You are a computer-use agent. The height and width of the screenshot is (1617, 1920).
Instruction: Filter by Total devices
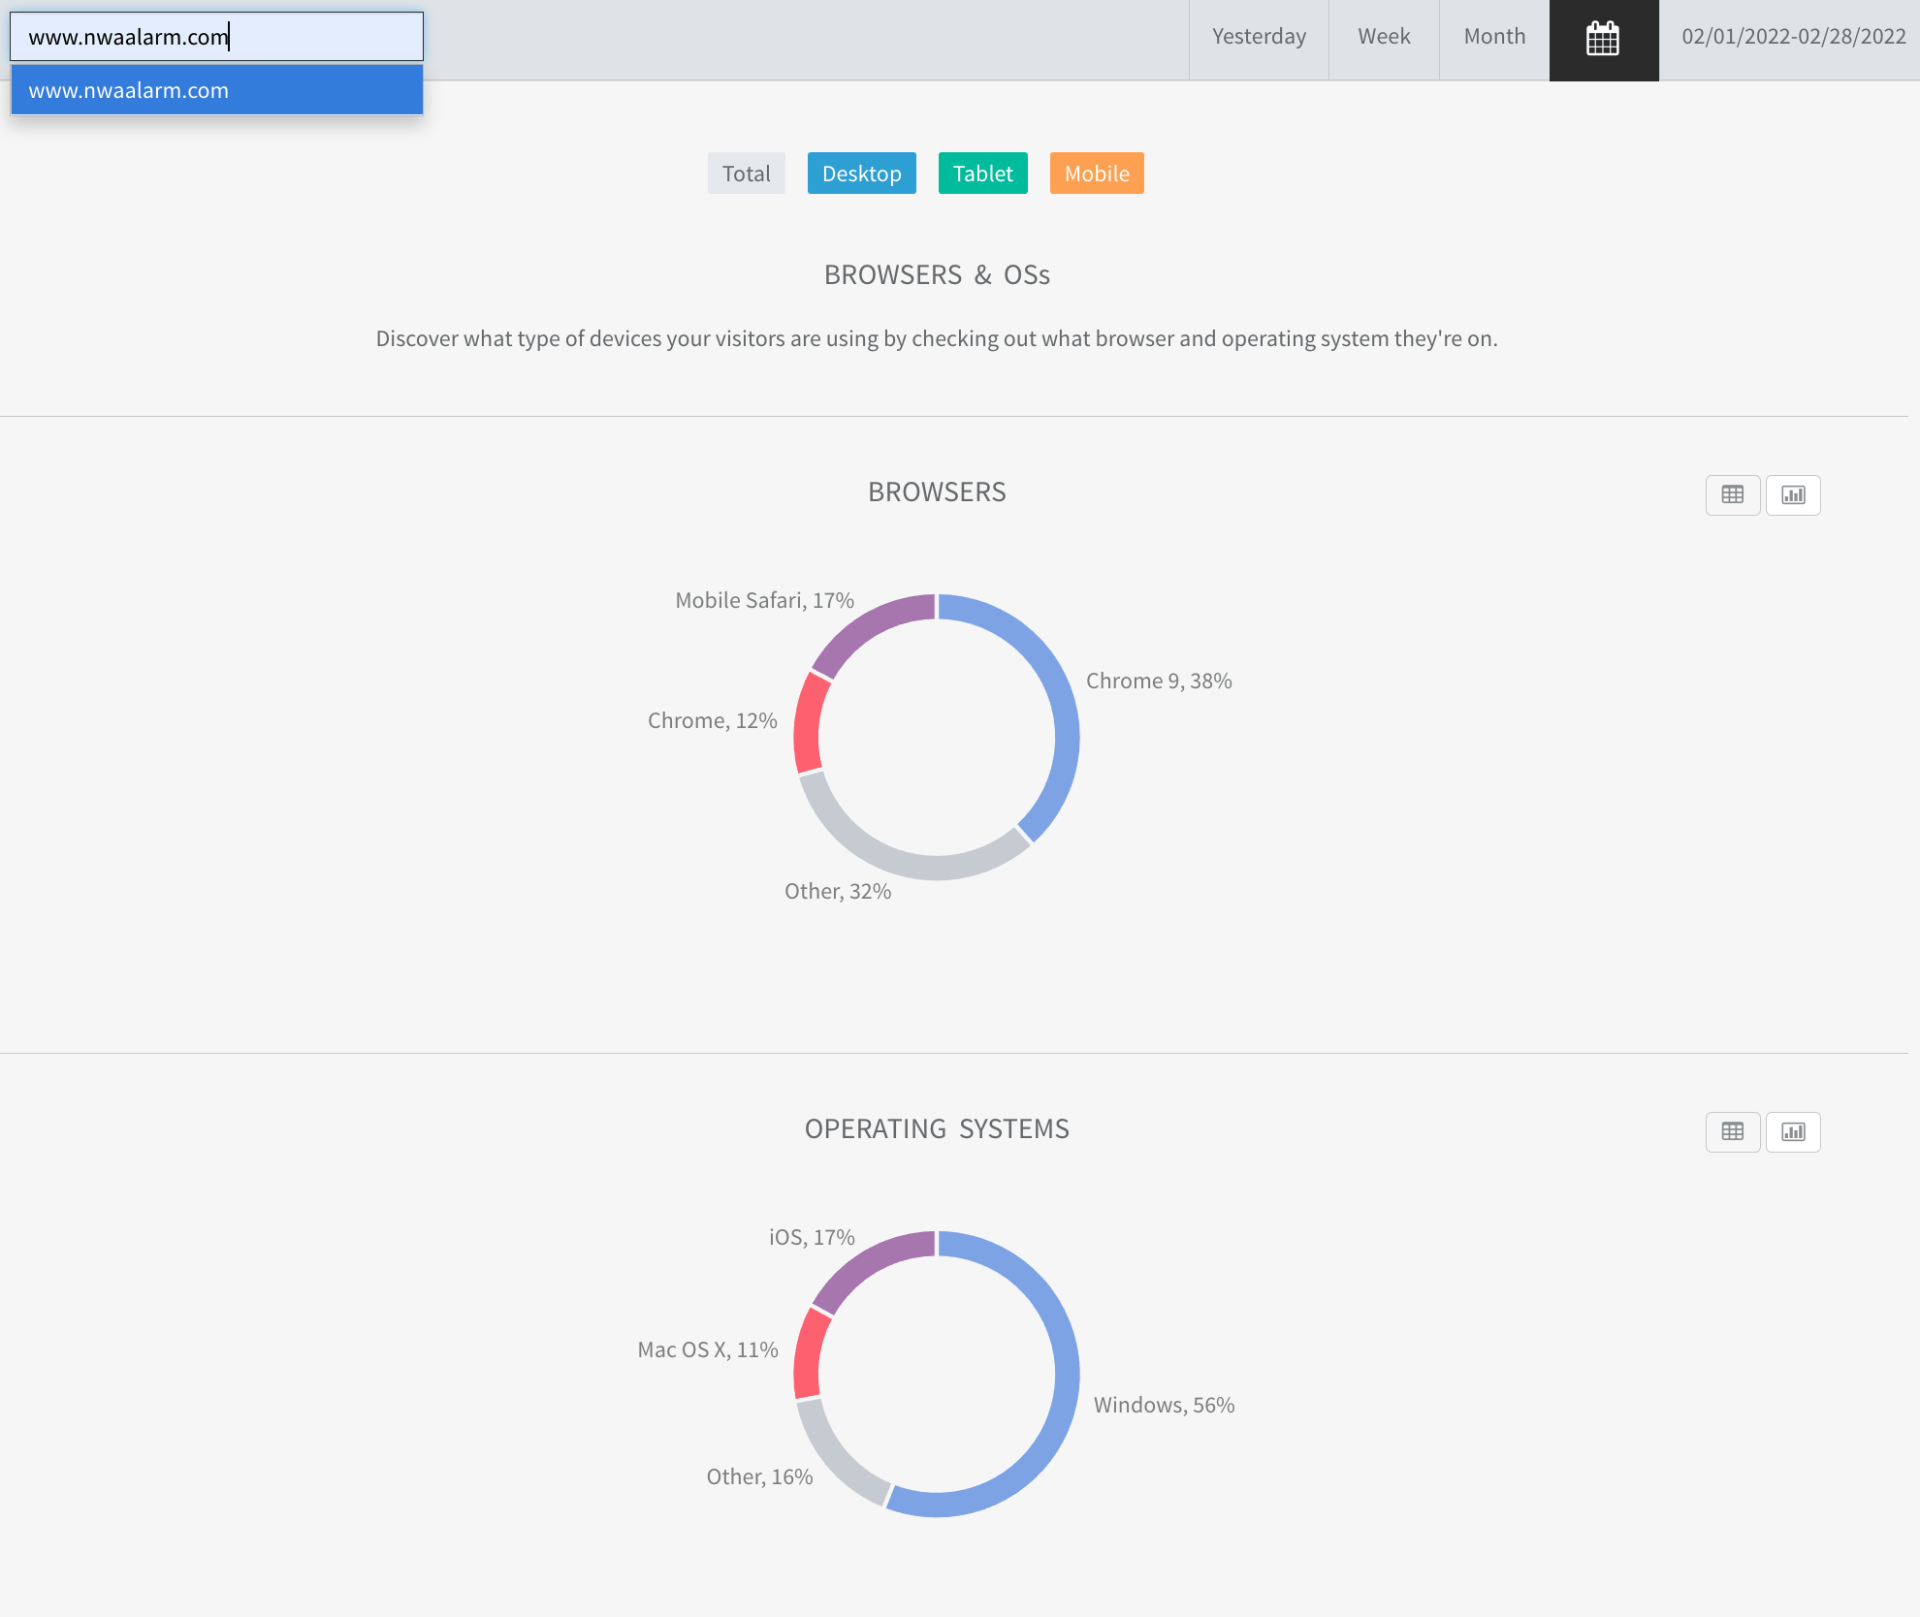coord(746,174)
